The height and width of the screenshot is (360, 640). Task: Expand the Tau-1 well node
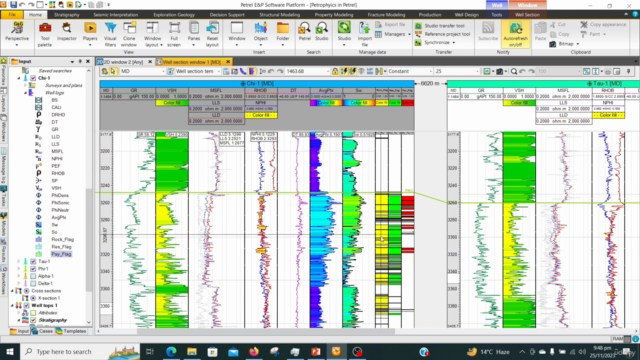(x=18, y=261)
